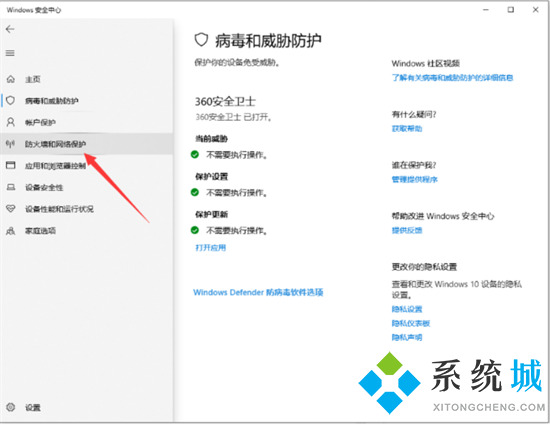
Task: Click the heart icon for 设备性能和运行状况
Action: 11,209
